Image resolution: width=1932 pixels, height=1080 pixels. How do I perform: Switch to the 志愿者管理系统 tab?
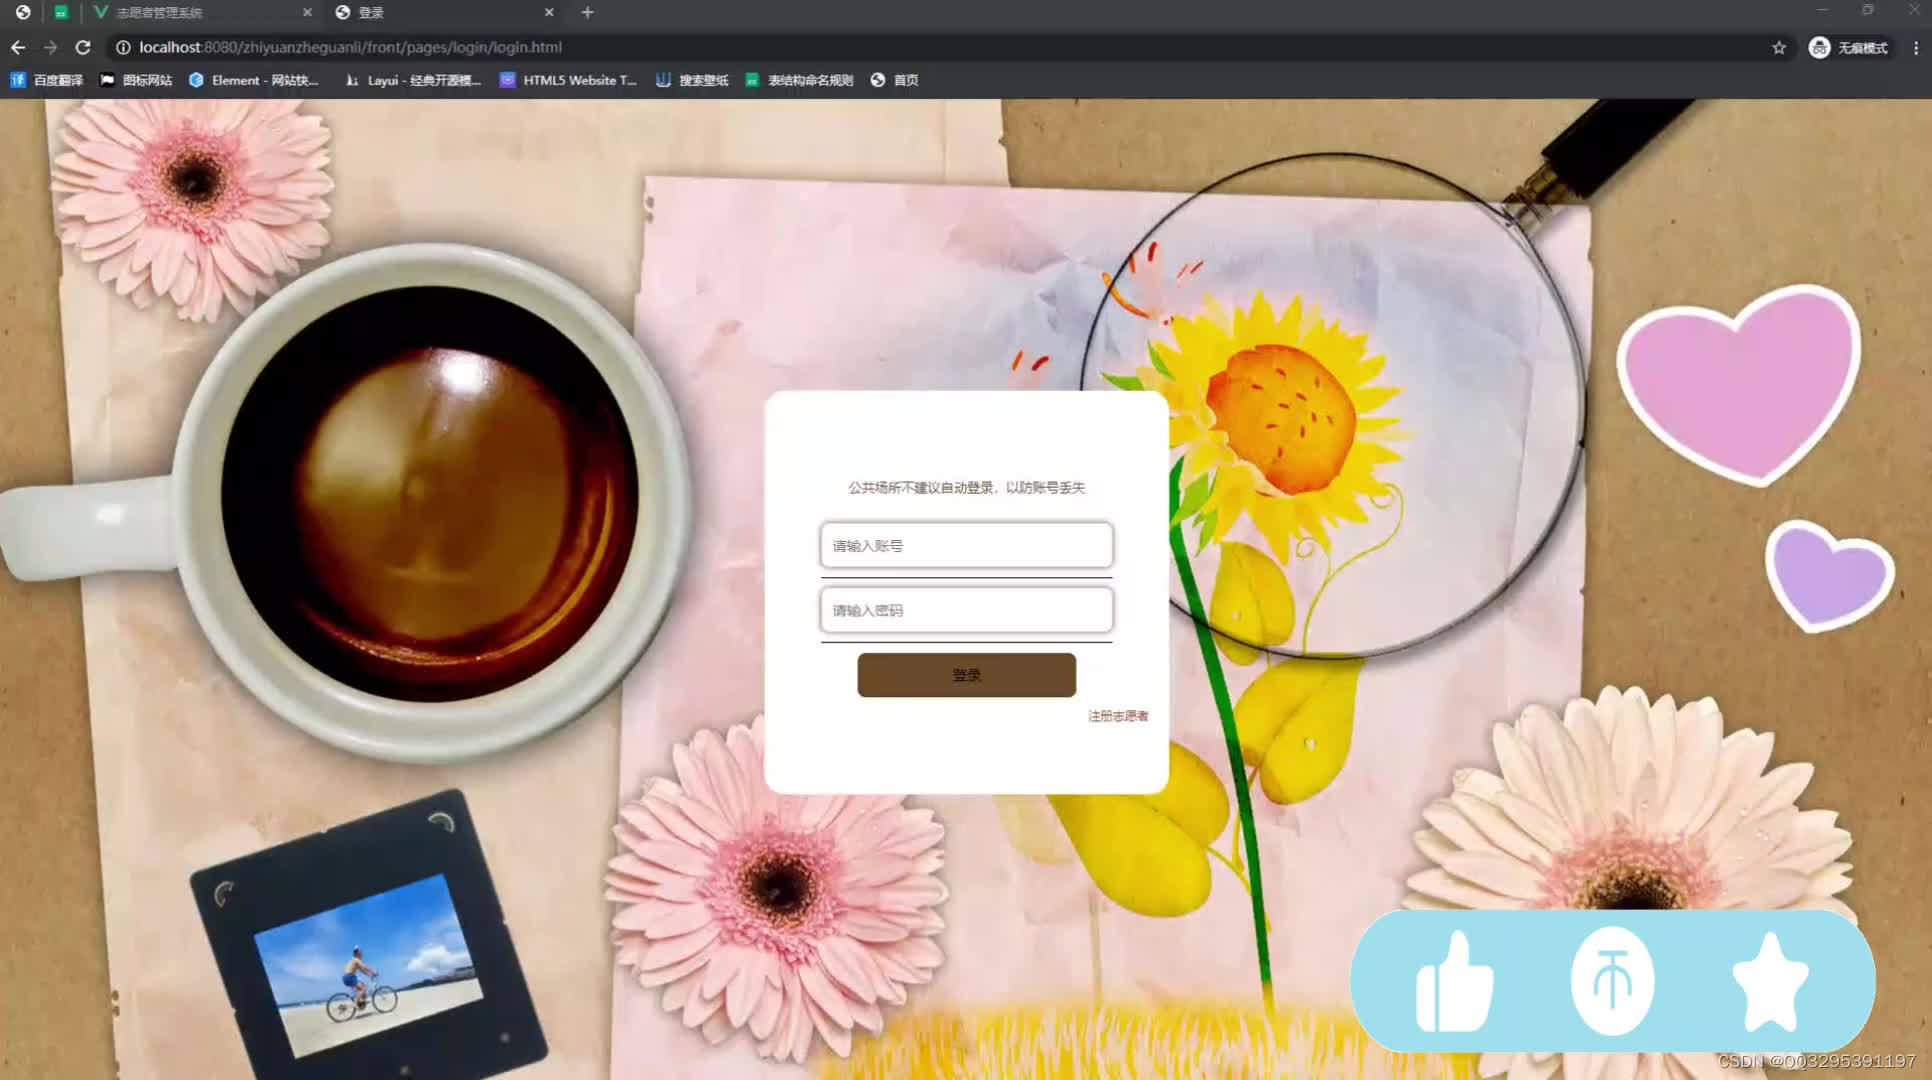(200, 12)
